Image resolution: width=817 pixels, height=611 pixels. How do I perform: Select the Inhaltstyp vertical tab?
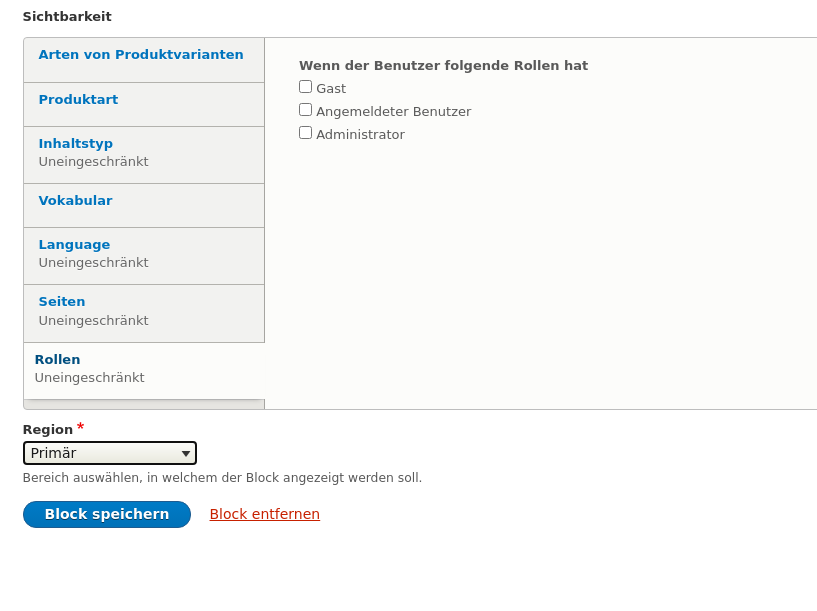tap(76, 144)
